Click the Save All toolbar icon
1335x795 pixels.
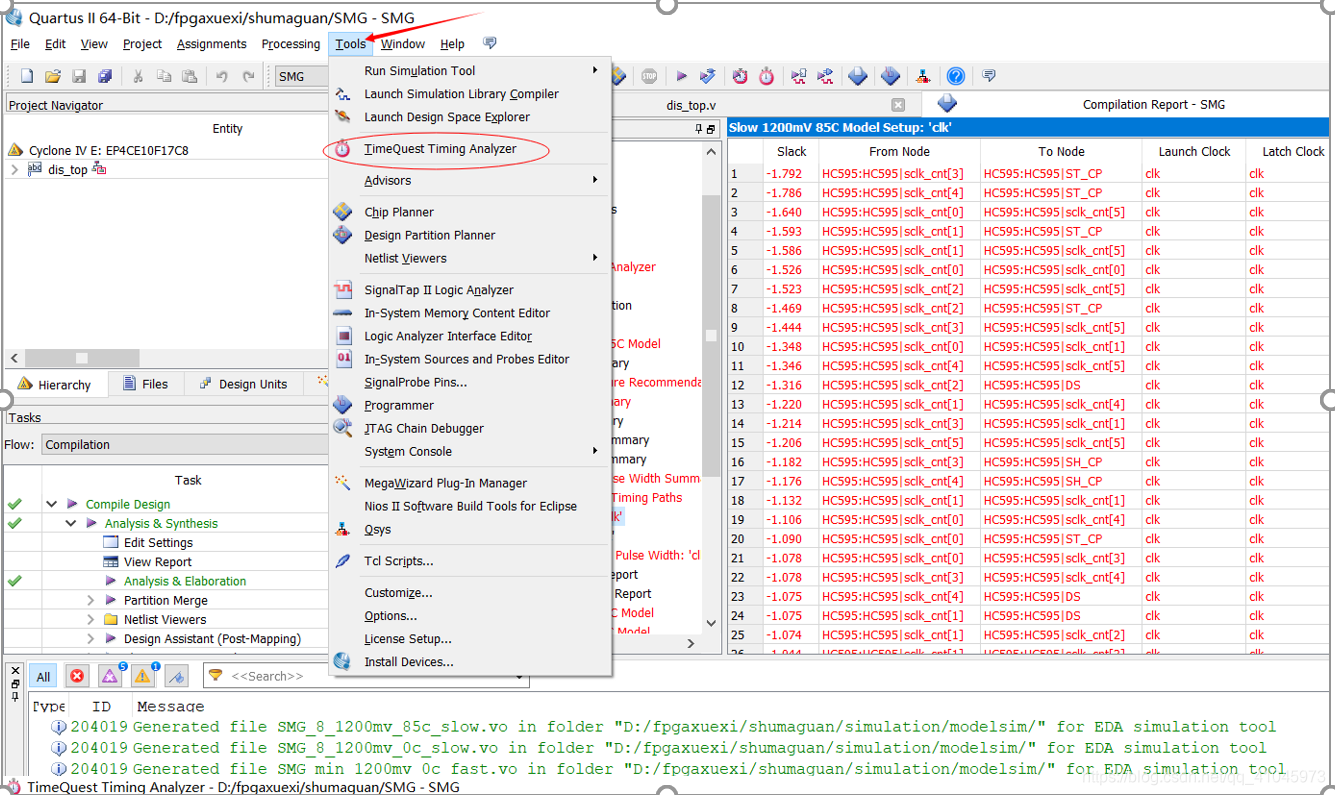tap(105, 76)
